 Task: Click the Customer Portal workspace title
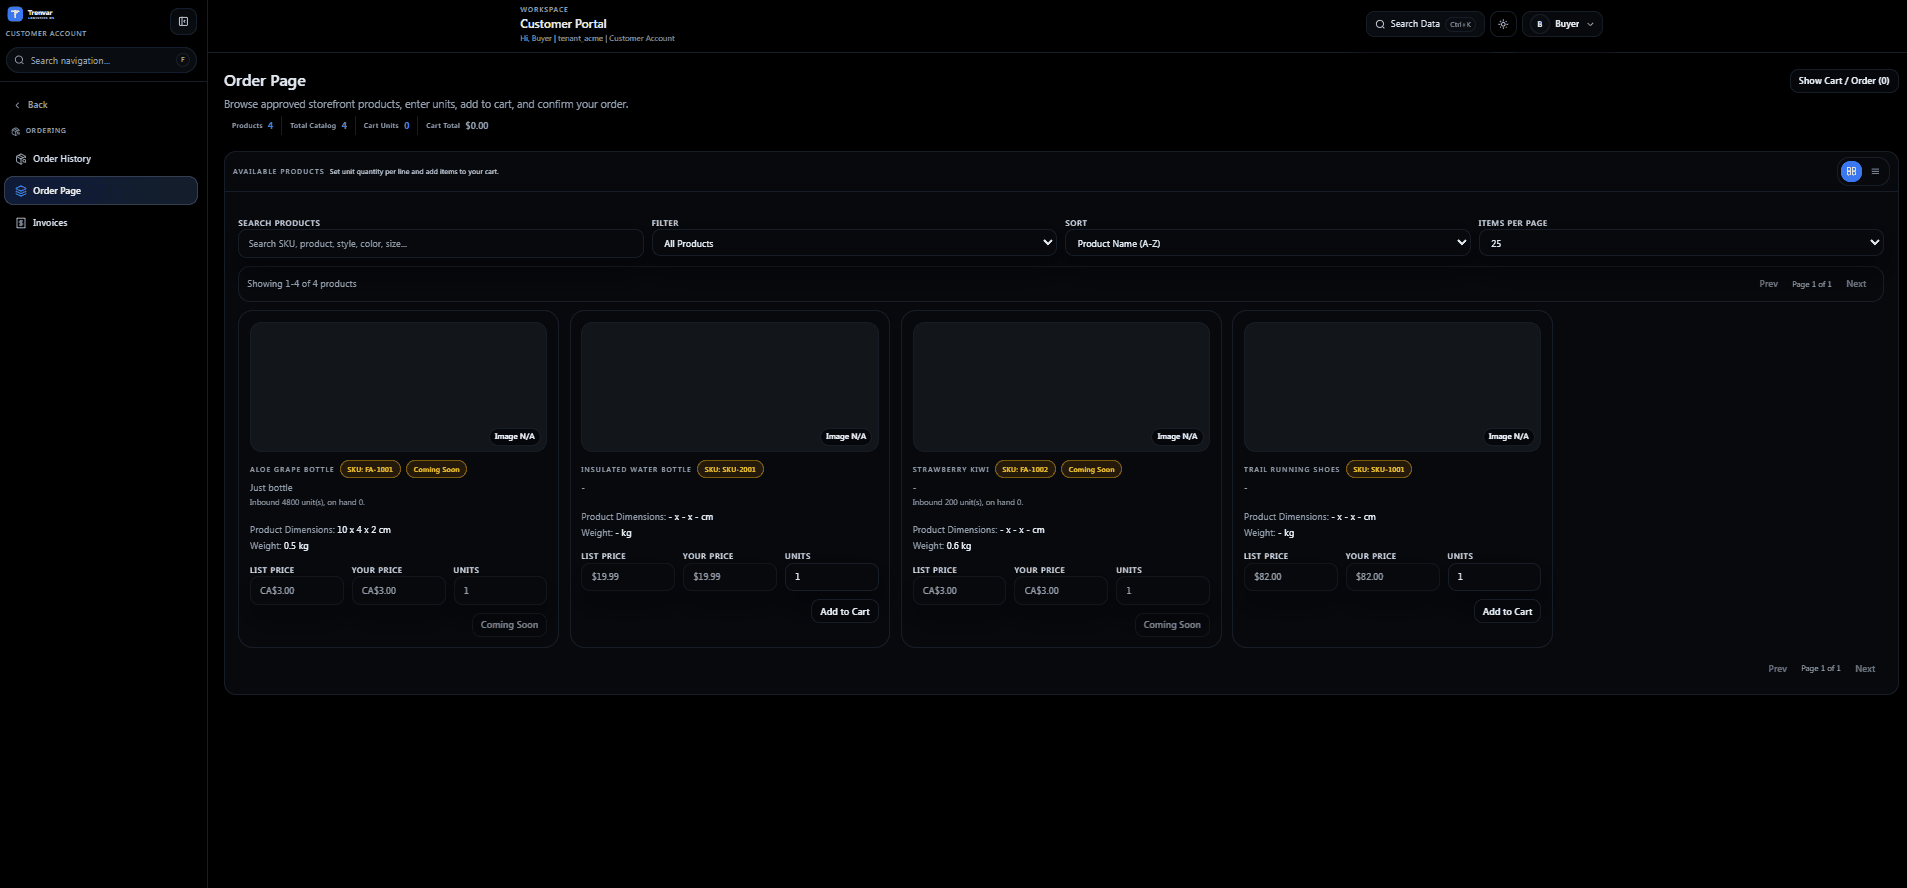563,24
